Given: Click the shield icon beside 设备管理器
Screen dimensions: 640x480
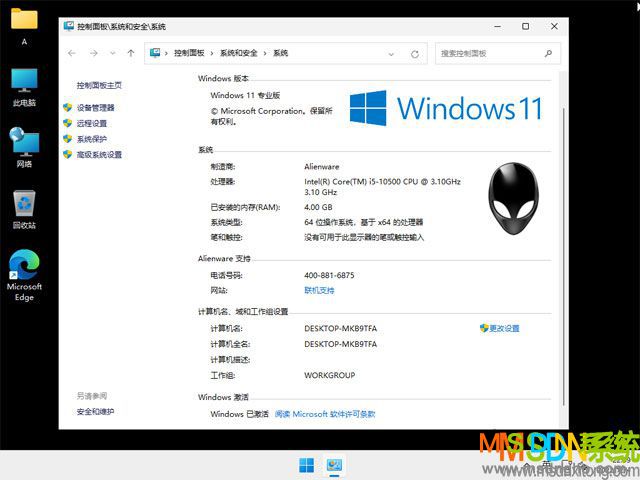Looking at the screenshot, I should [68, 107].
